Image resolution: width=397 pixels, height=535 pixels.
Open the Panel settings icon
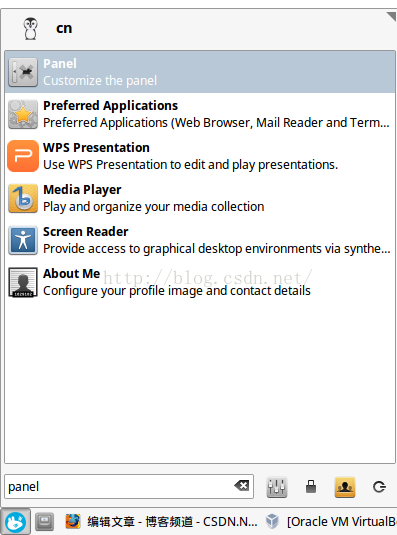click(23, 72)
